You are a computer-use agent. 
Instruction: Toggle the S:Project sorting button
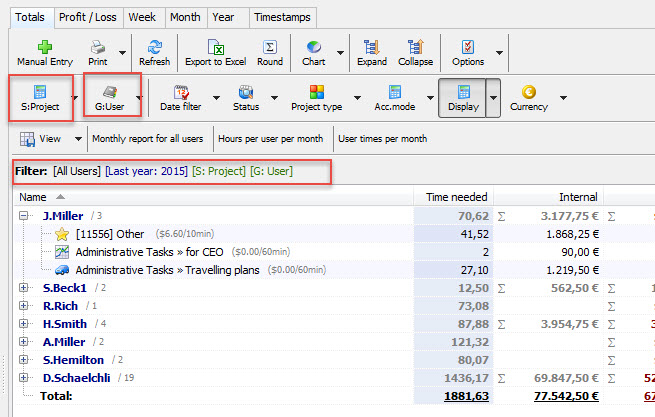[x=41, y=97]
